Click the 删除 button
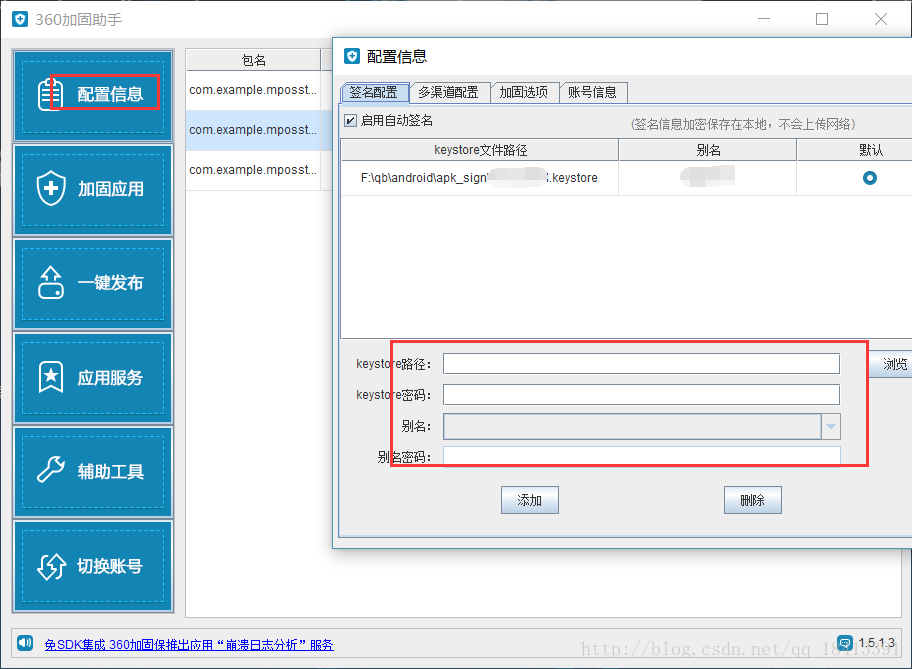This screenshot has width=912, height=669. tap(753, 500)
